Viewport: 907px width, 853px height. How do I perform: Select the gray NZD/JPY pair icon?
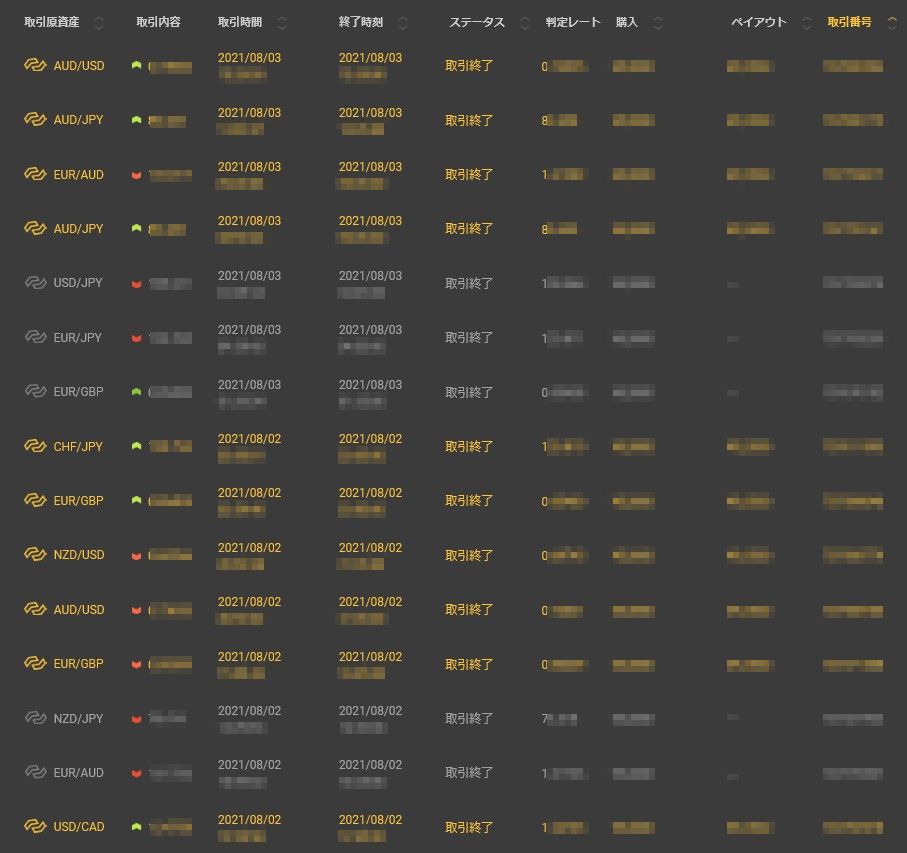[x=36, y=718]
